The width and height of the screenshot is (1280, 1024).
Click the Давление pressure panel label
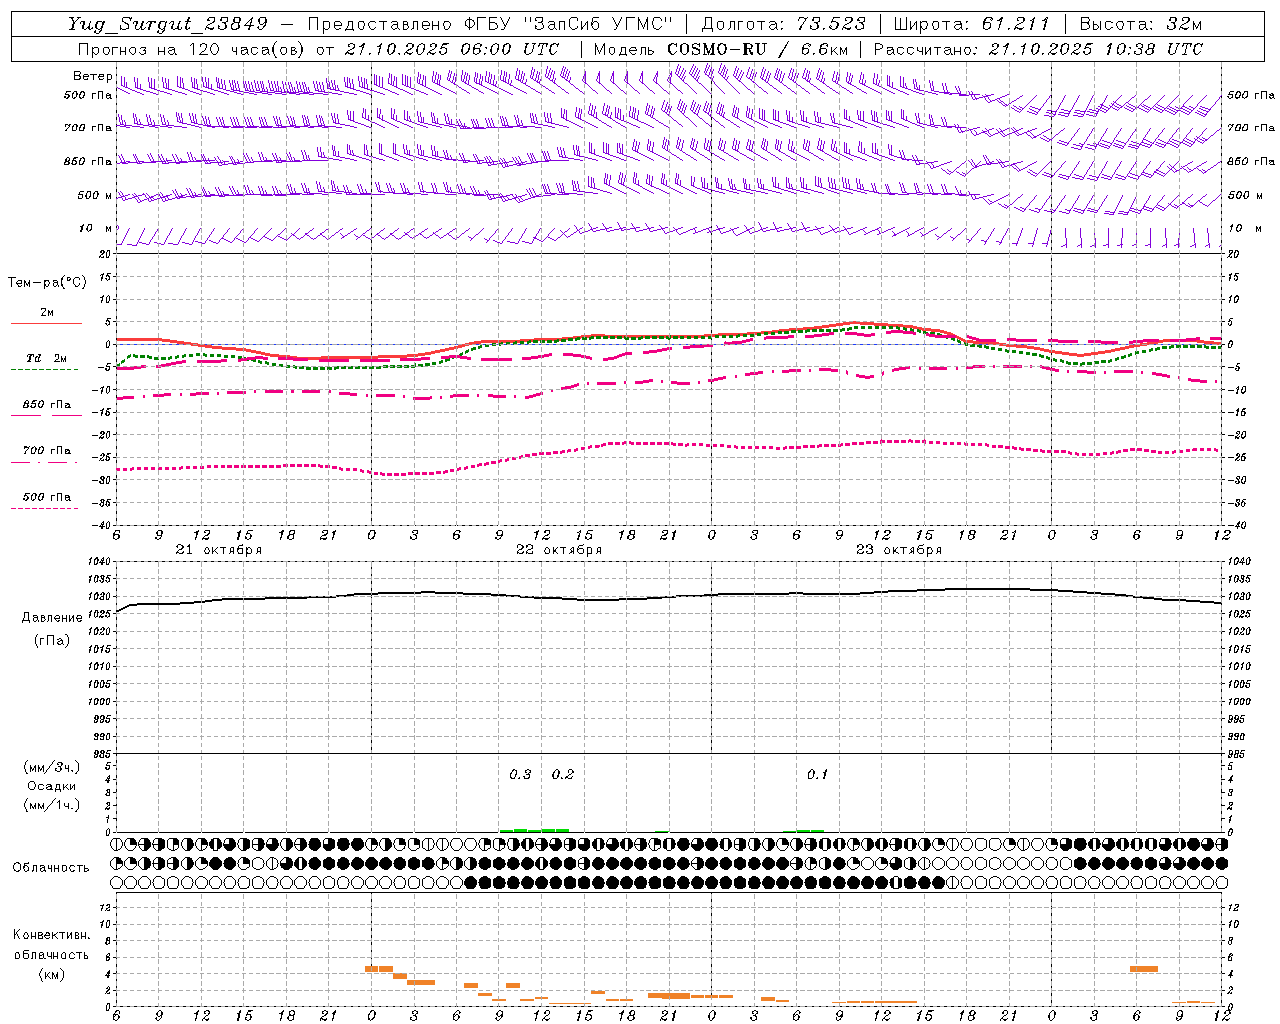point(52,618)
